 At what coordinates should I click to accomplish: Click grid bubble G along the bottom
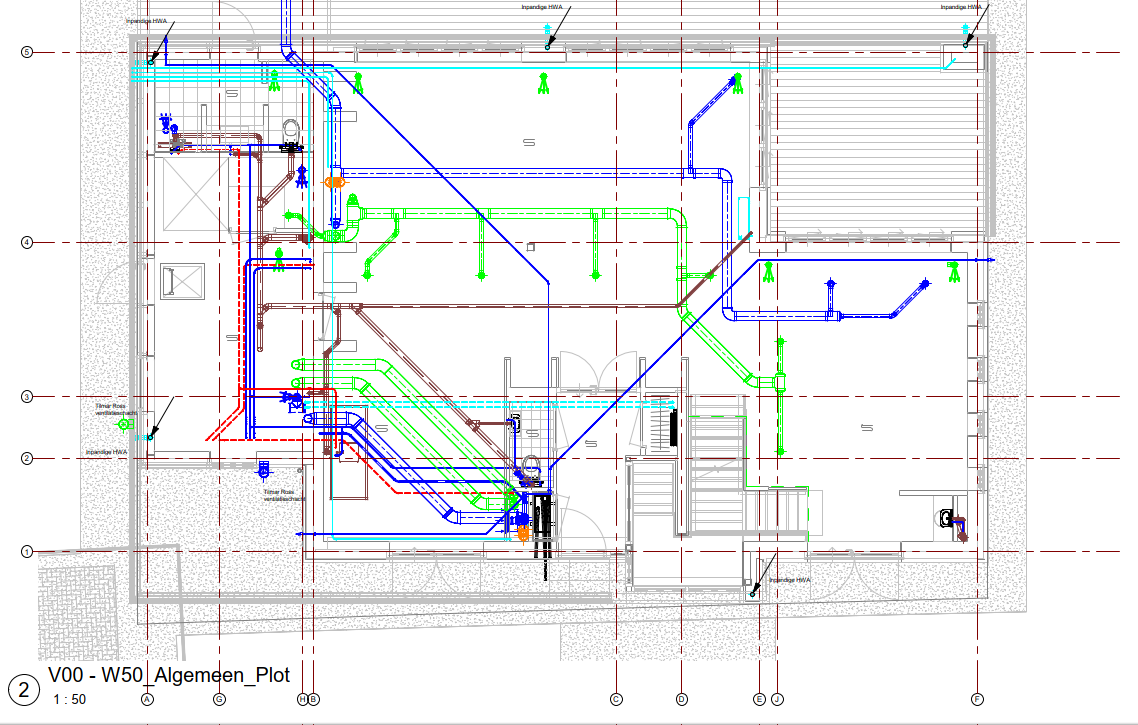click(219, 699)
